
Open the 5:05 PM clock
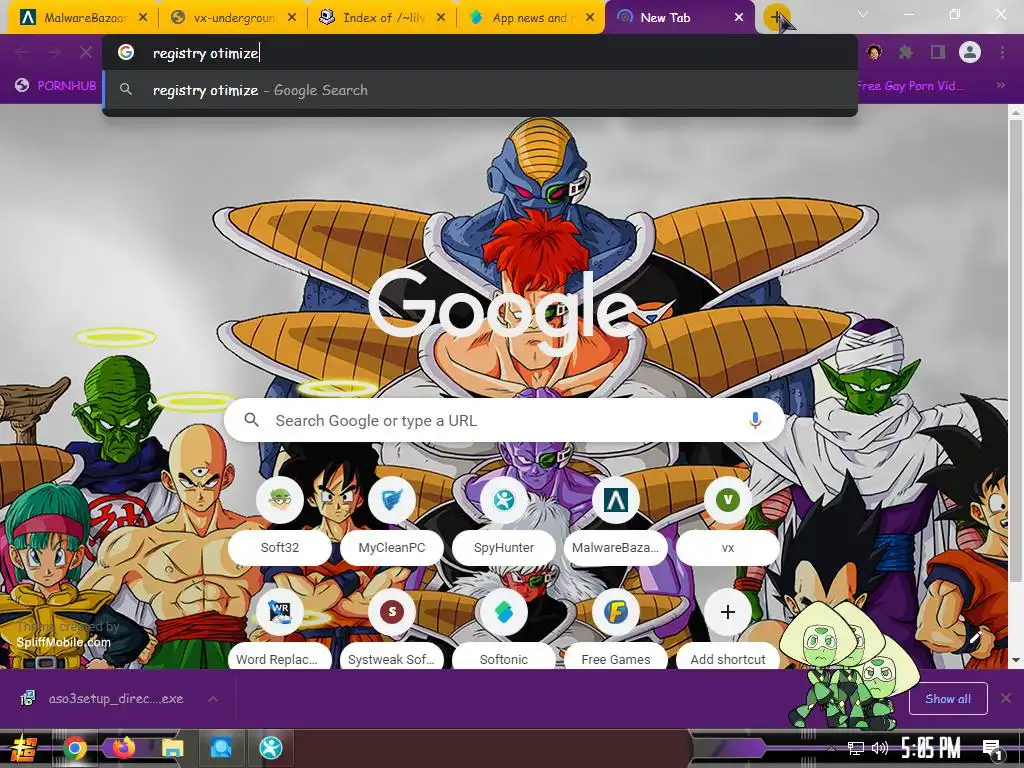(931, 748)
